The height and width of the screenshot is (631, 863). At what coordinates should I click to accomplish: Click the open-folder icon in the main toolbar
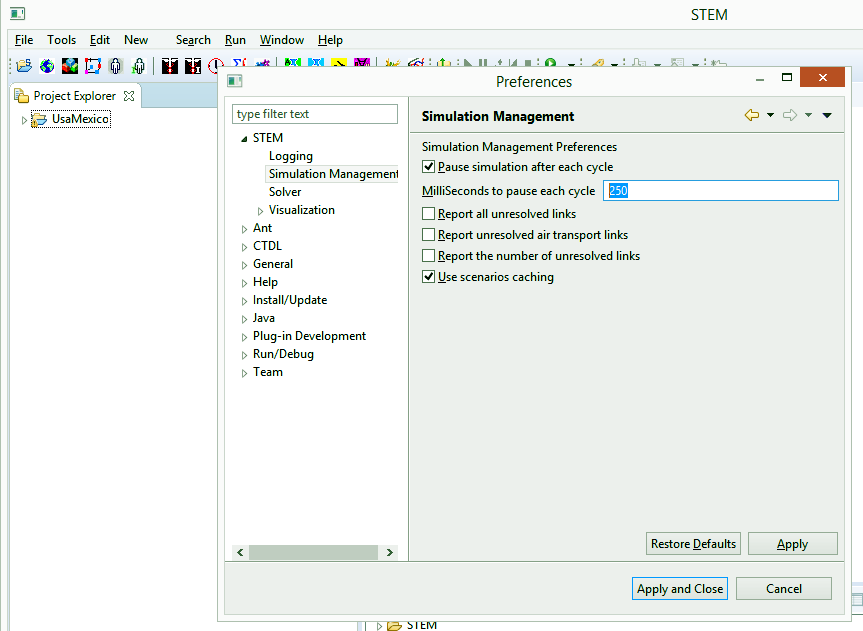tap(24, 66)
